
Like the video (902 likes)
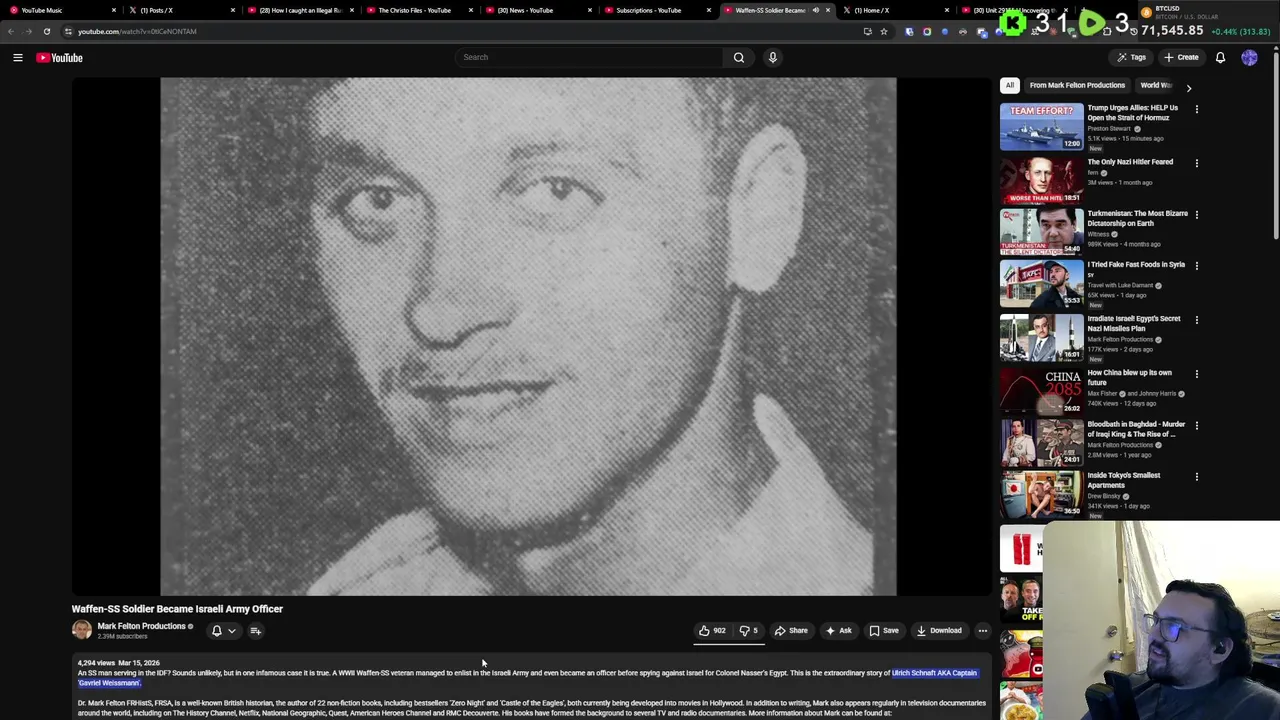(712, 631)
